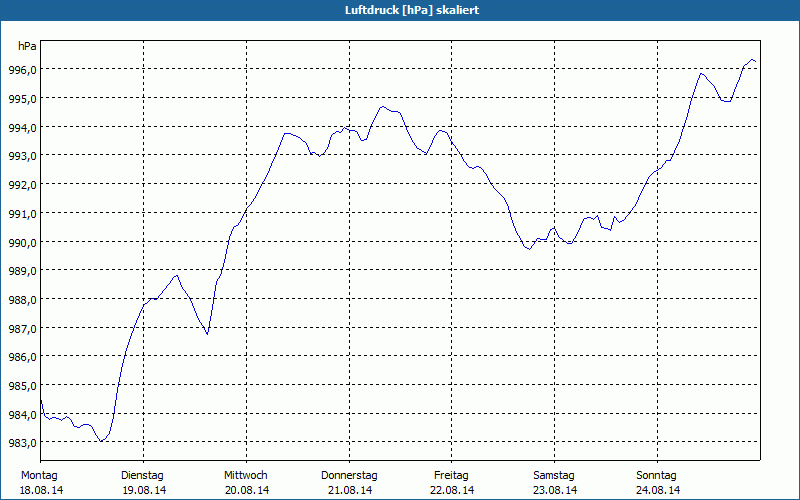Click the 'Sonntag' day label
800x500 pixels.
657,476
